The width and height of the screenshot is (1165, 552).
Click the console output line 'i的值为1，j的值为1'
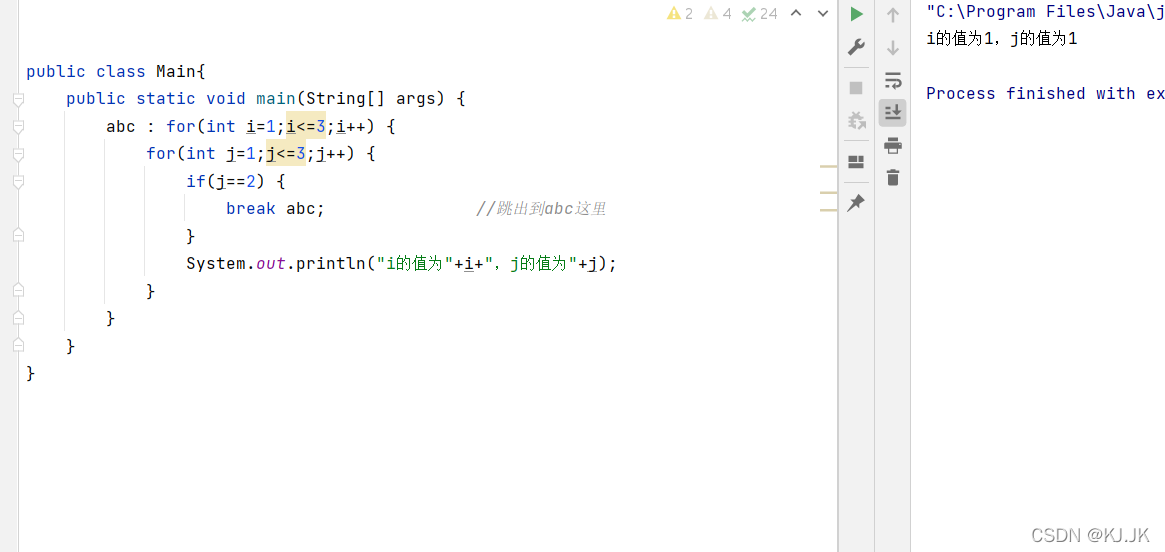[1002, 39]
